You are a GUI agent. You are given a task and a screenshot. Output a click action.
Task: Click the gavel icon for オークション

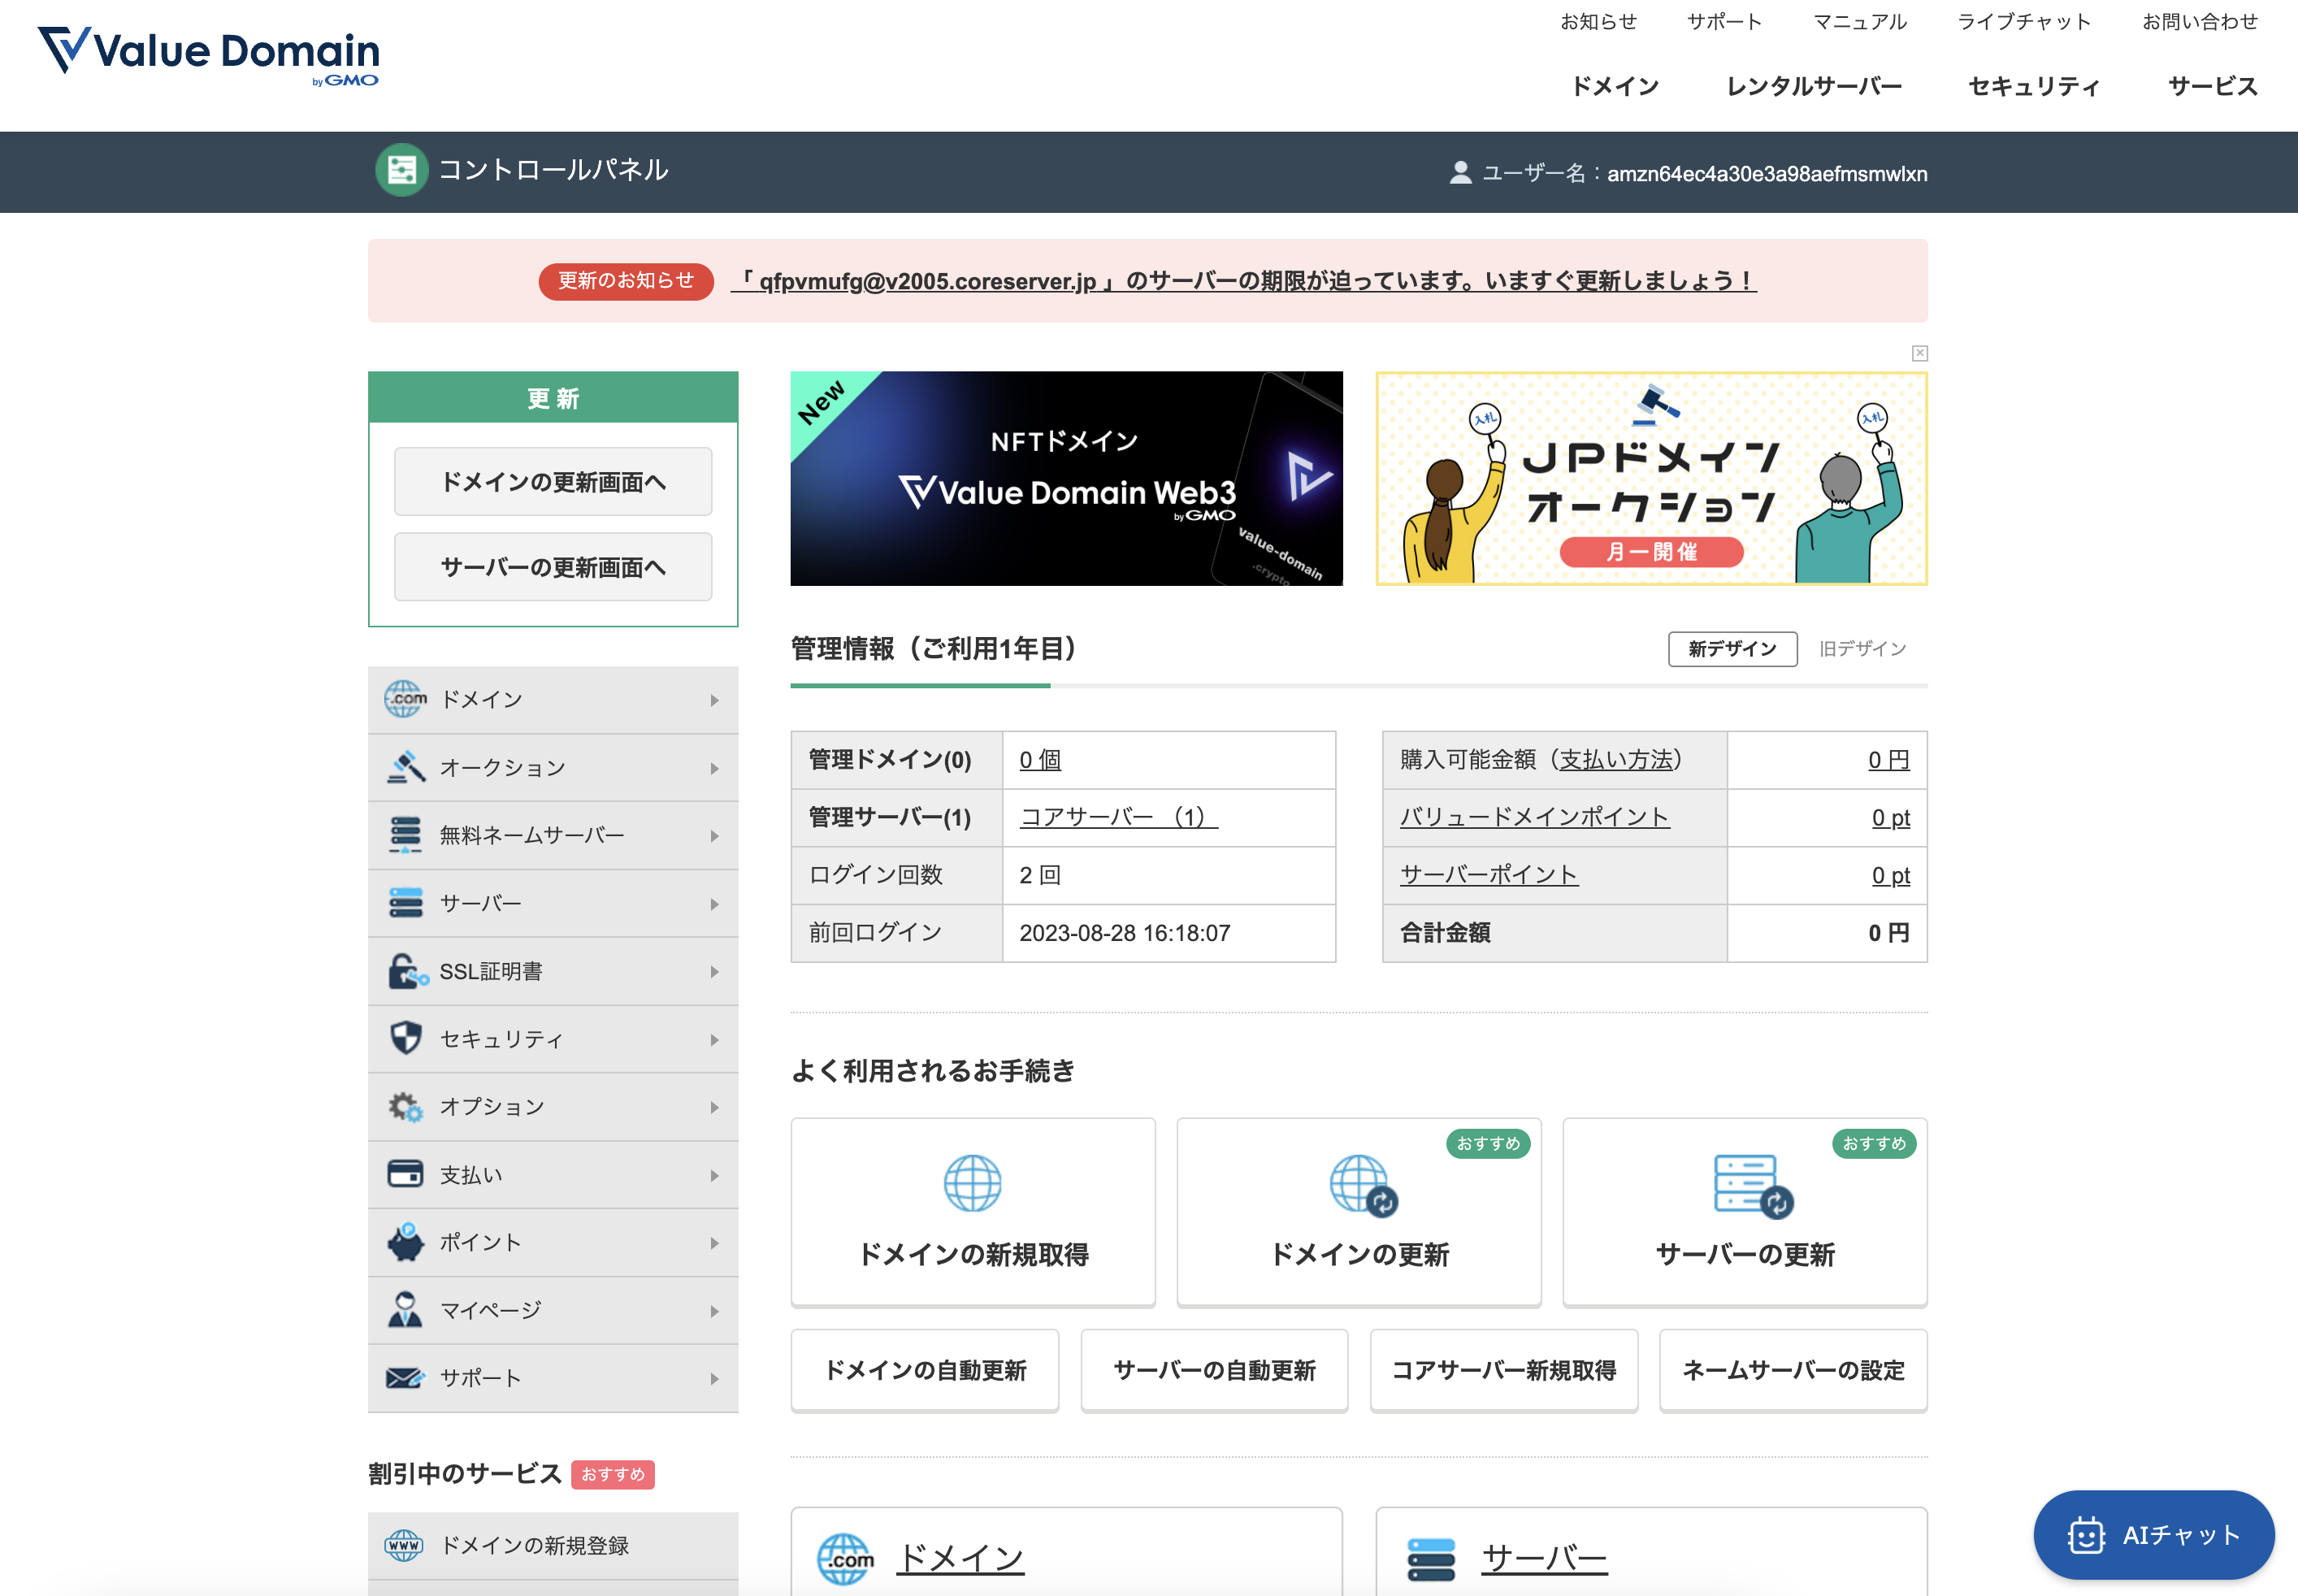(x=405, y=767)
